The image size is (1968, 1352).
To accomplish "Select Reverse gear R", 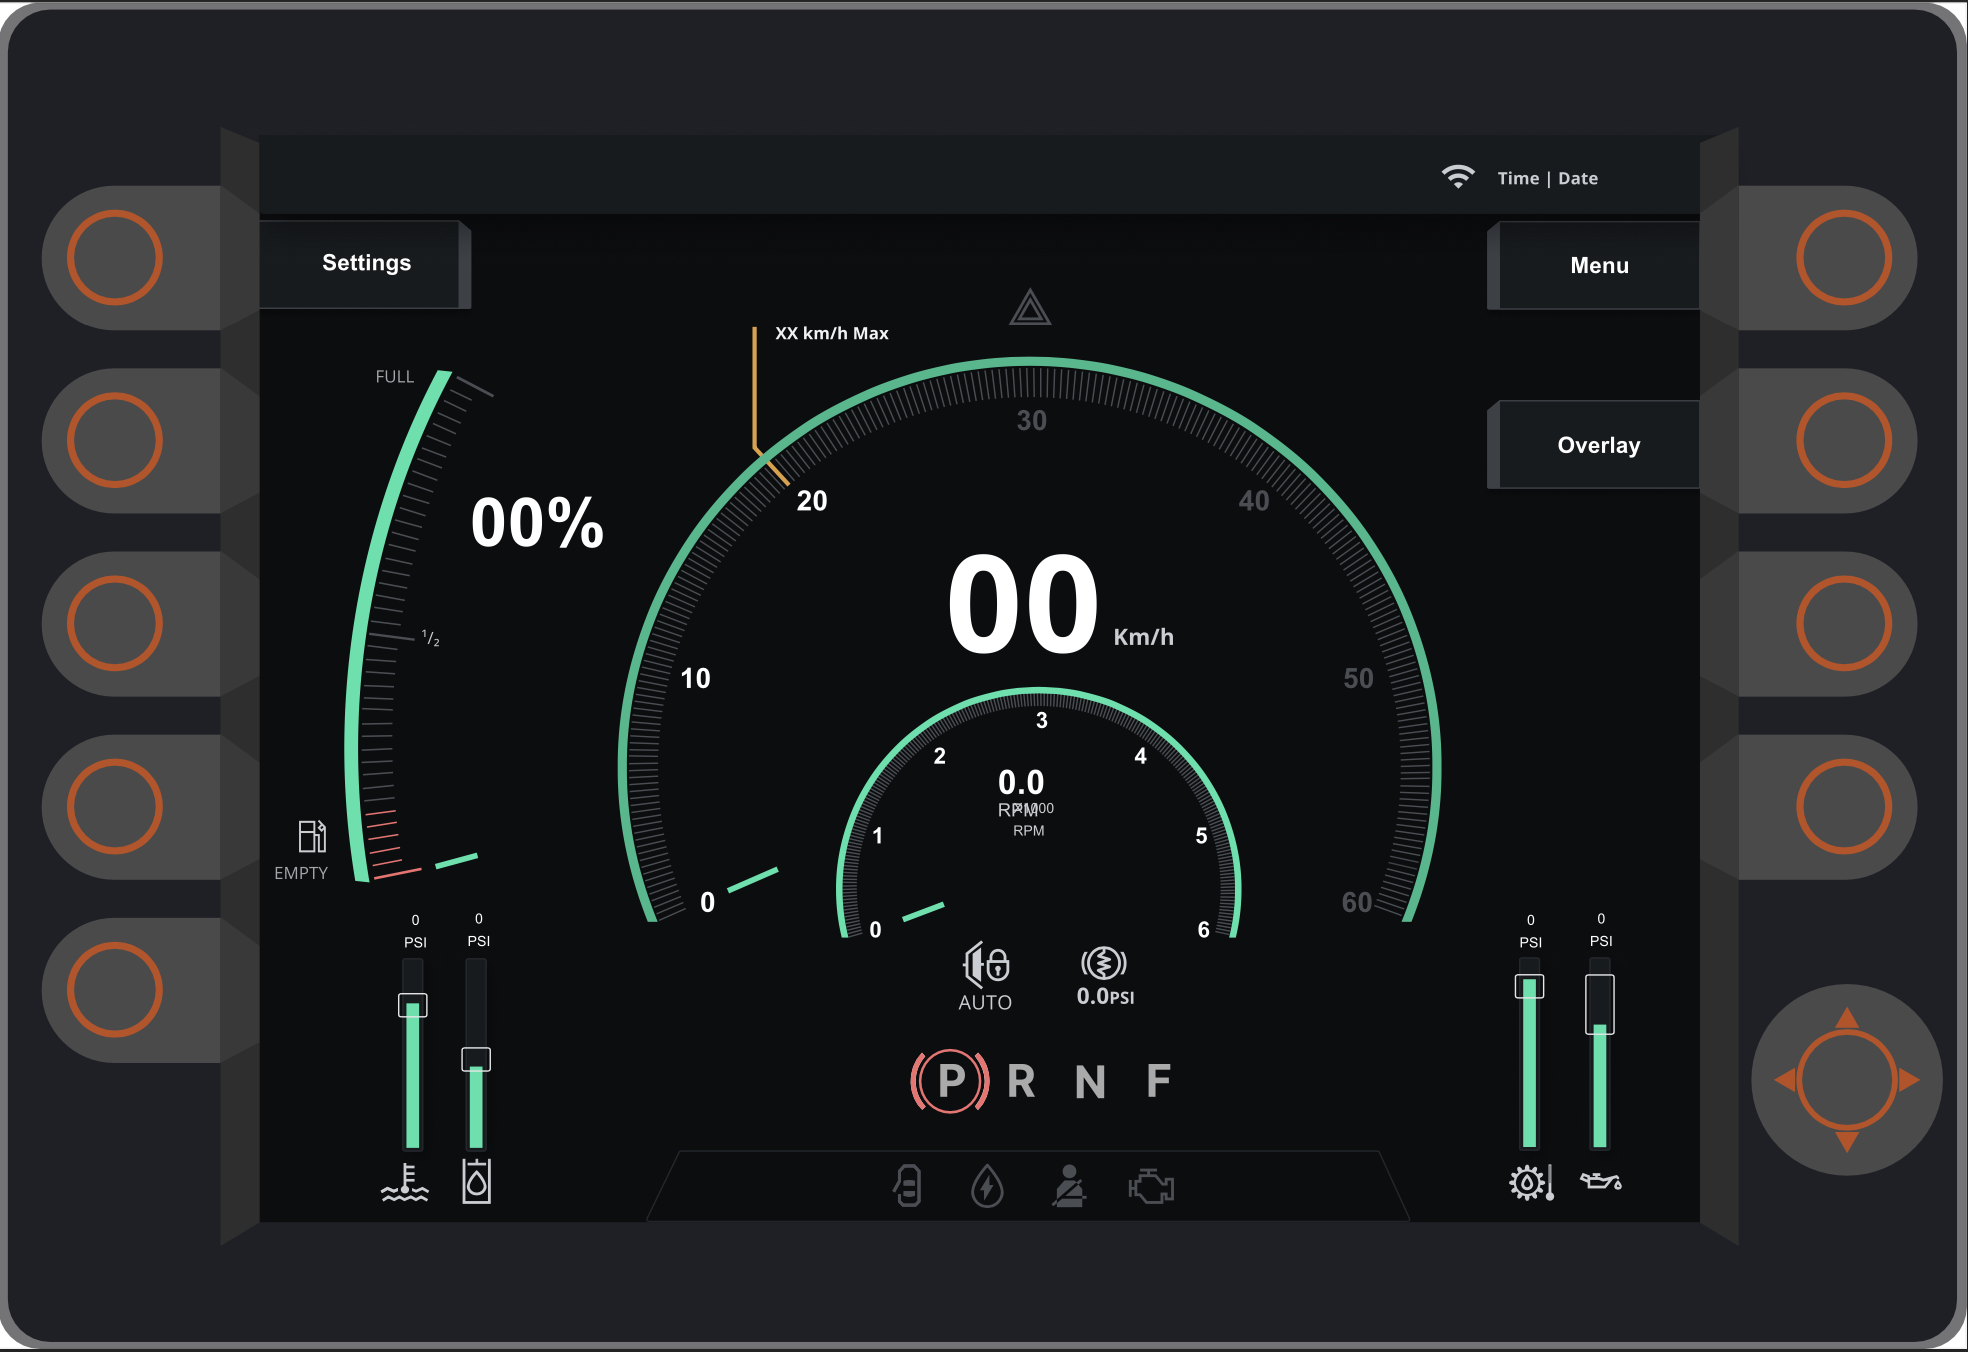I will click(1021, 1081).
